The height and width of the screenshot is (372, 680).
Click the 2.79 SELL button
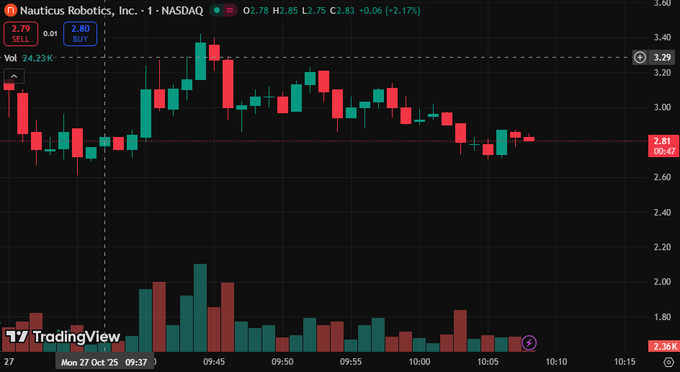tap(21, 33)
